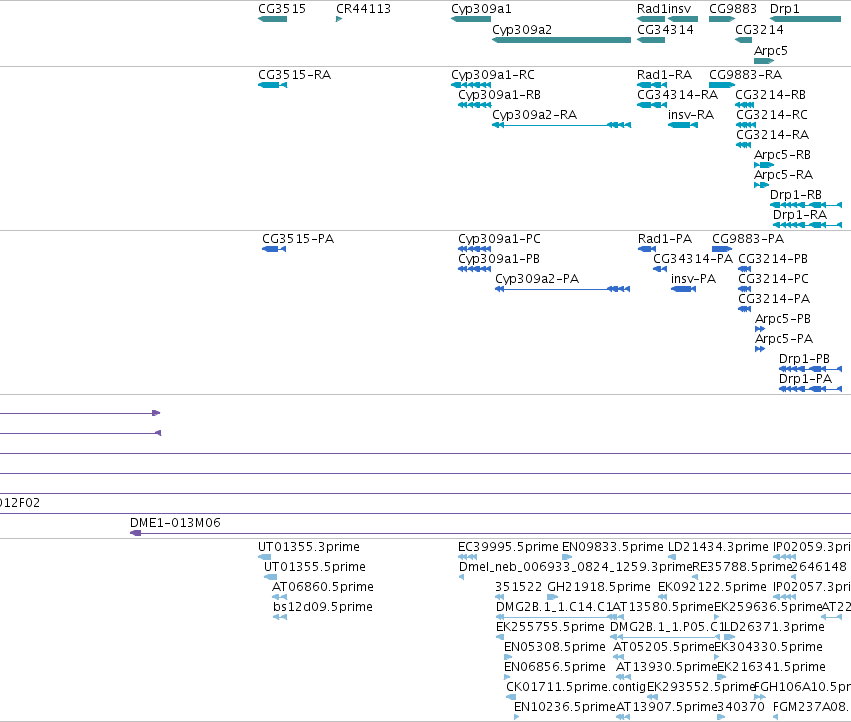Select the LD21434.3prime EST label

[x=718, y=547]
